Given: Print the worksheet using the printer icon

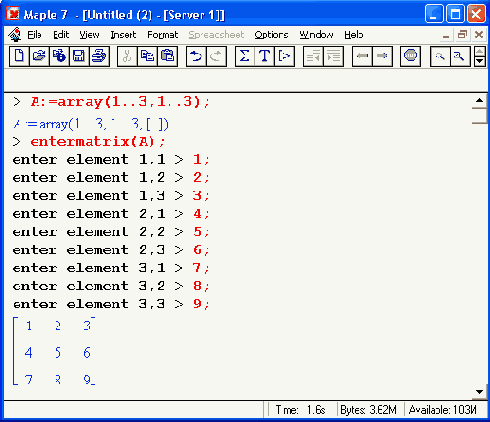Looking at the screenshot, I should tap(99, 56).
